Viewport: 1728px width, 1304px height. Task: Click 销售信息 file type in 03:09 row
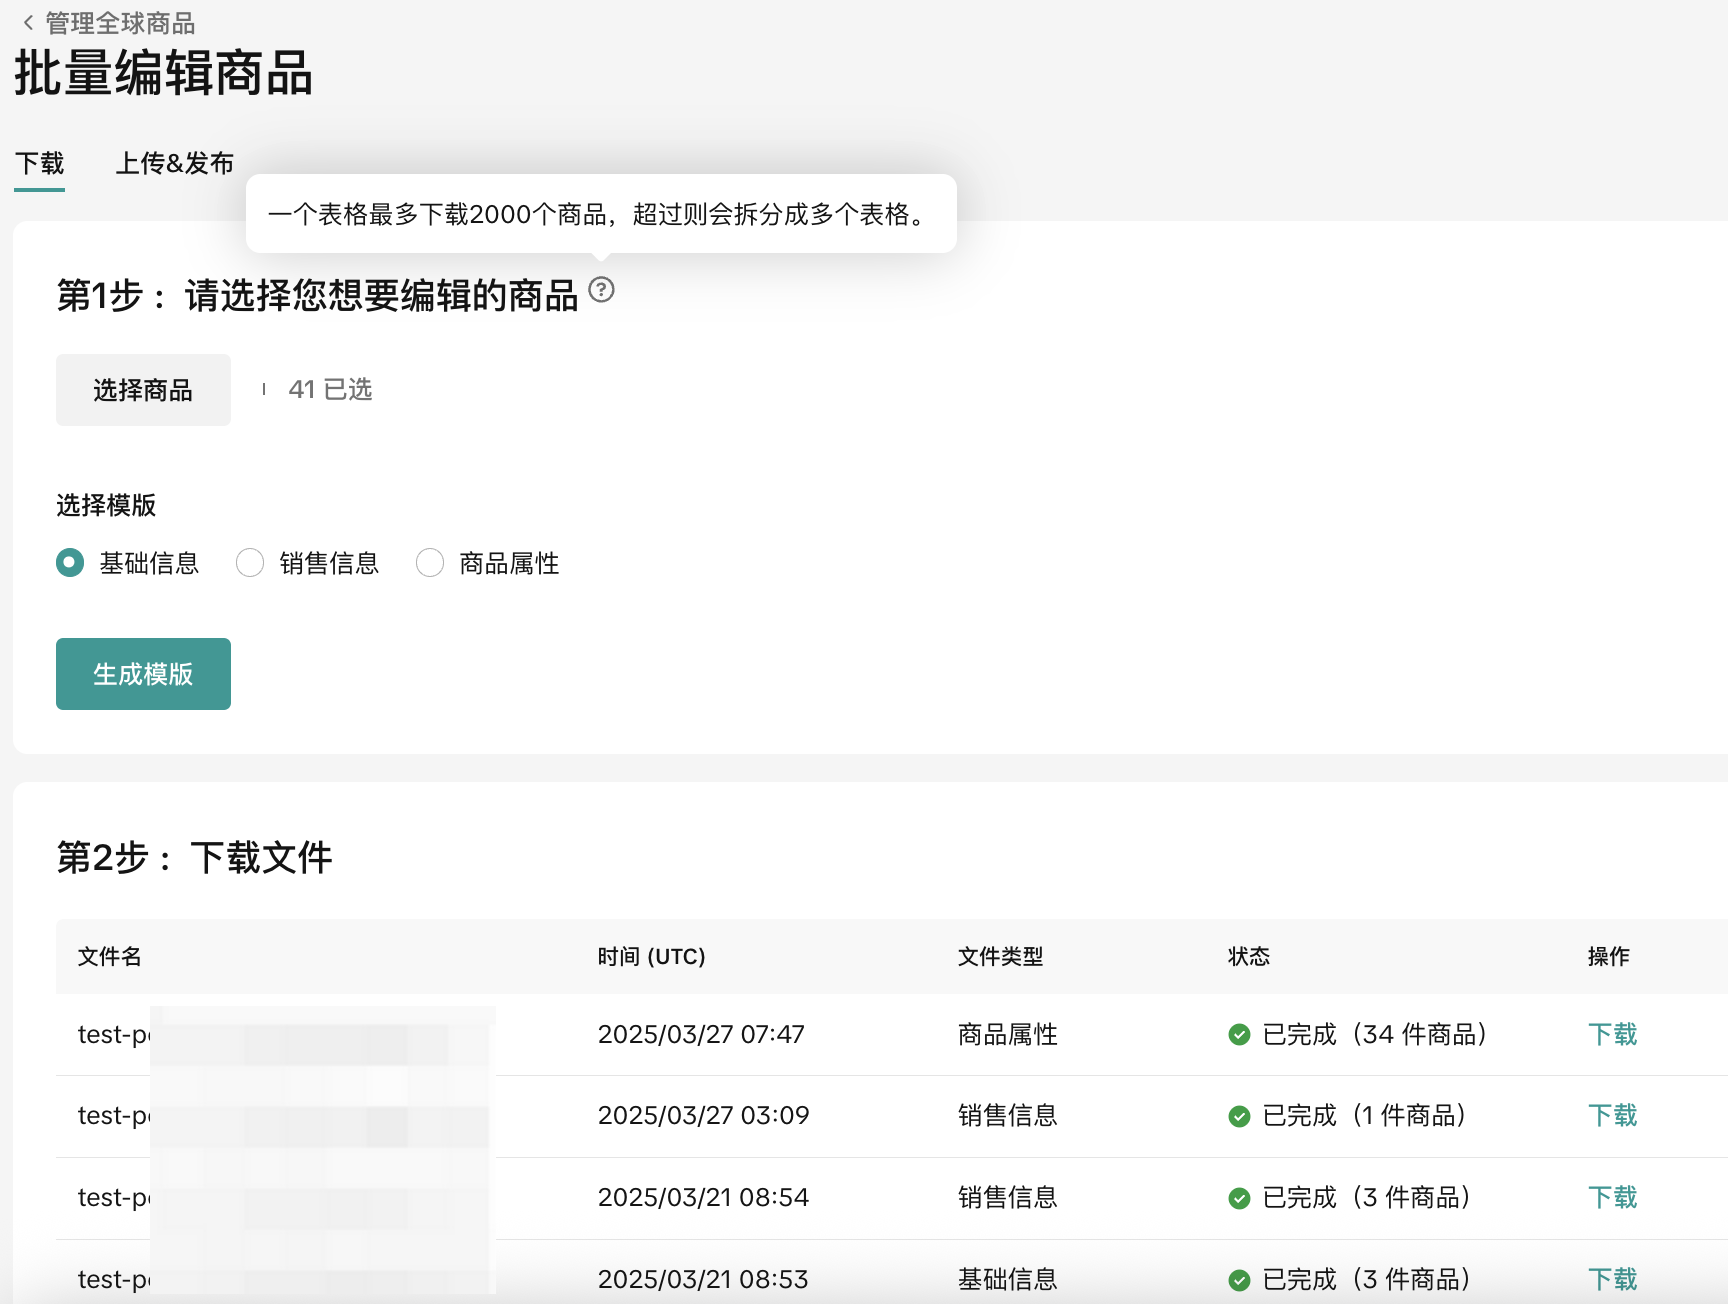[x=1008, y=1115]
